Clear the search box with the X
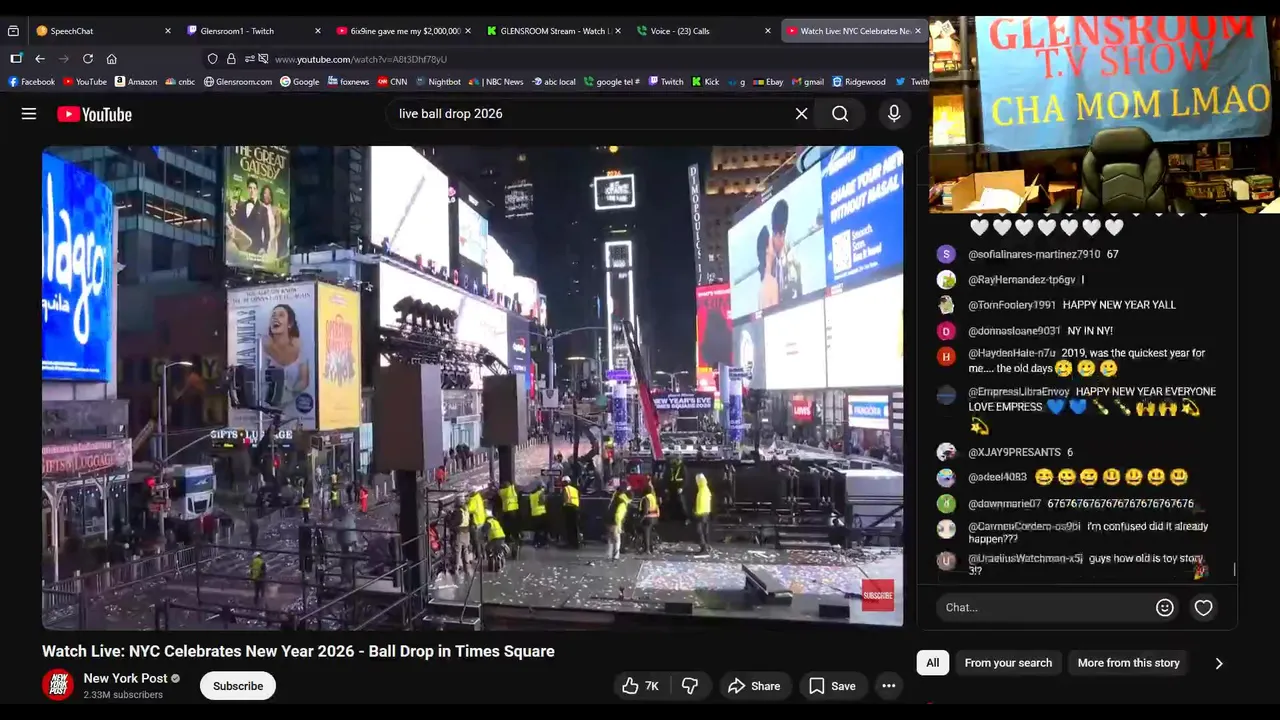Image resolution: width=1280 pixels, height=720 pixels. click(801, 114)
